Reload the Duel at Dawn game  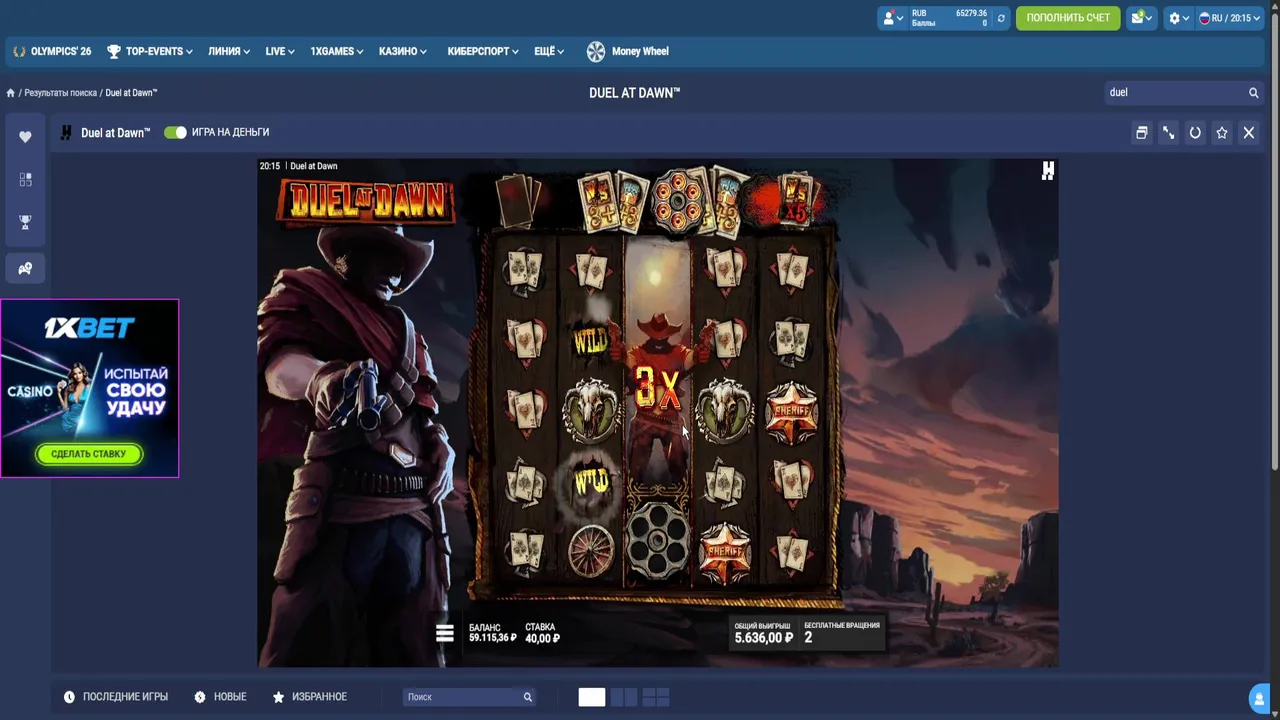(1195, 132)
